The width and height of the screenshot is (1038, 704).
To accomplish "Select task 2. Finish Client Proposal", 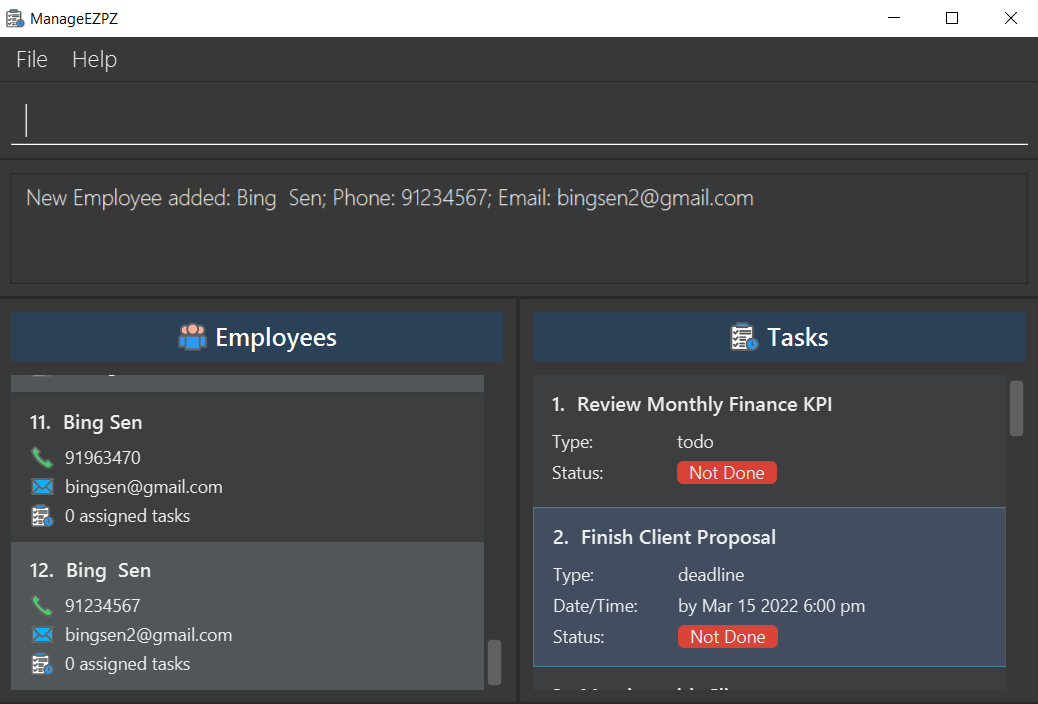I will click(769, 587).
